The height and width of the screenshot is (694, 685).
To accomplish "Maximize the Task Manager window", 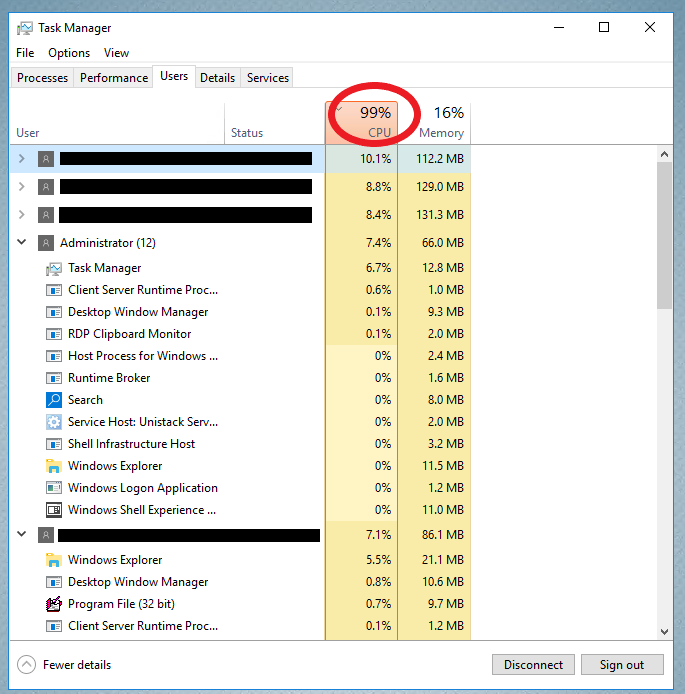I will tap(604, 27).
